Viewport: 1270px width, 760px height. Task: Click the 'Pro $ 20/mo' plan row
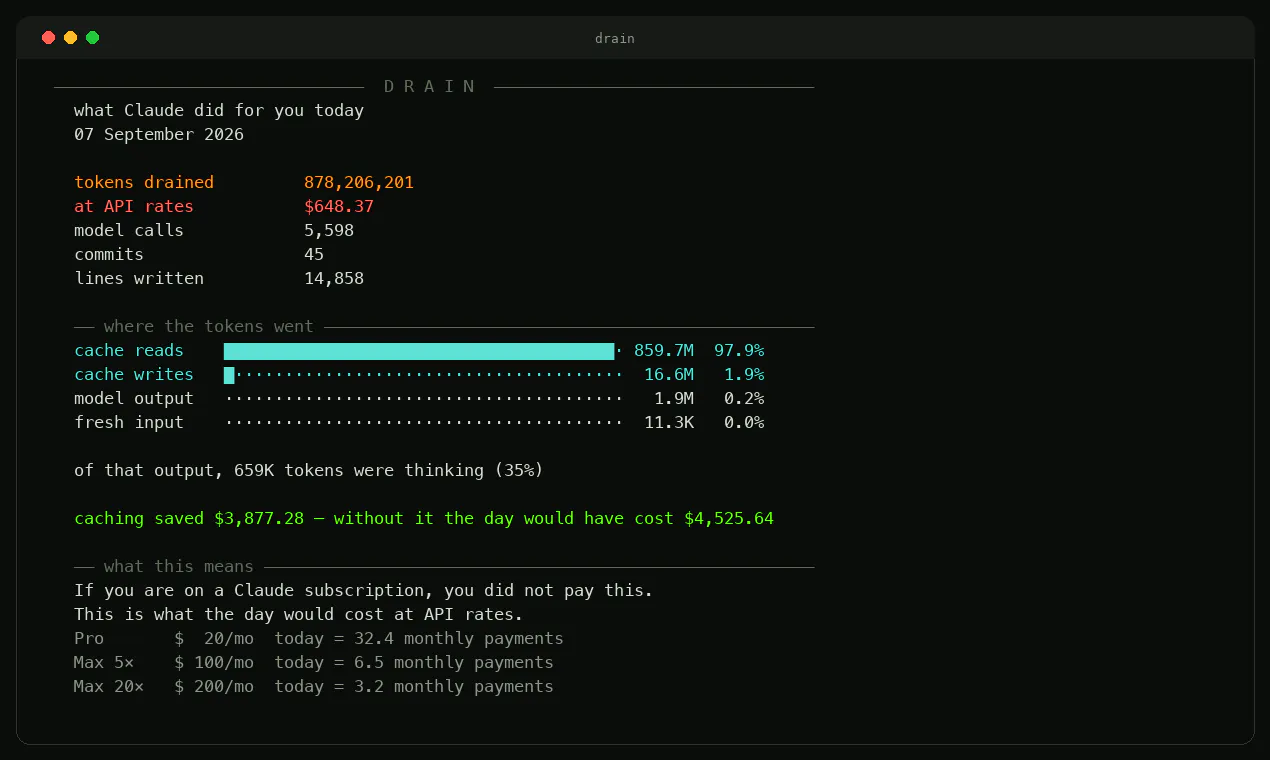pos(319,638)
